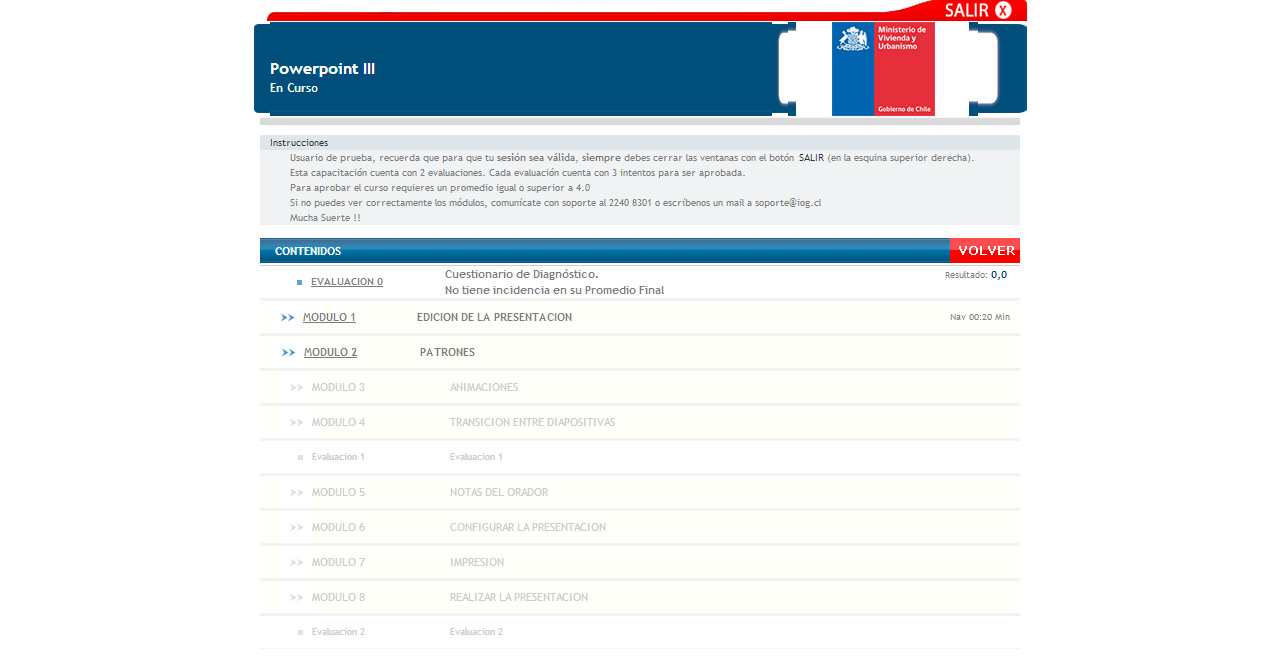
Task: Select the greyed-out MODULO 6 label
Action: click(338, 527)
